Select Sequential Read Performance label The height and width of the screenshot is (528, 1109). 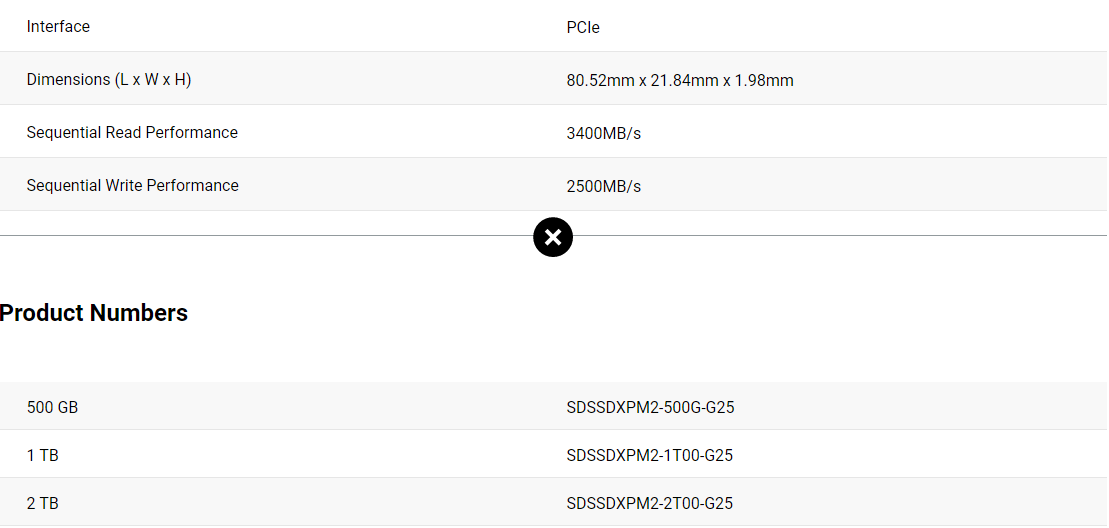click(x=132, y=133)
